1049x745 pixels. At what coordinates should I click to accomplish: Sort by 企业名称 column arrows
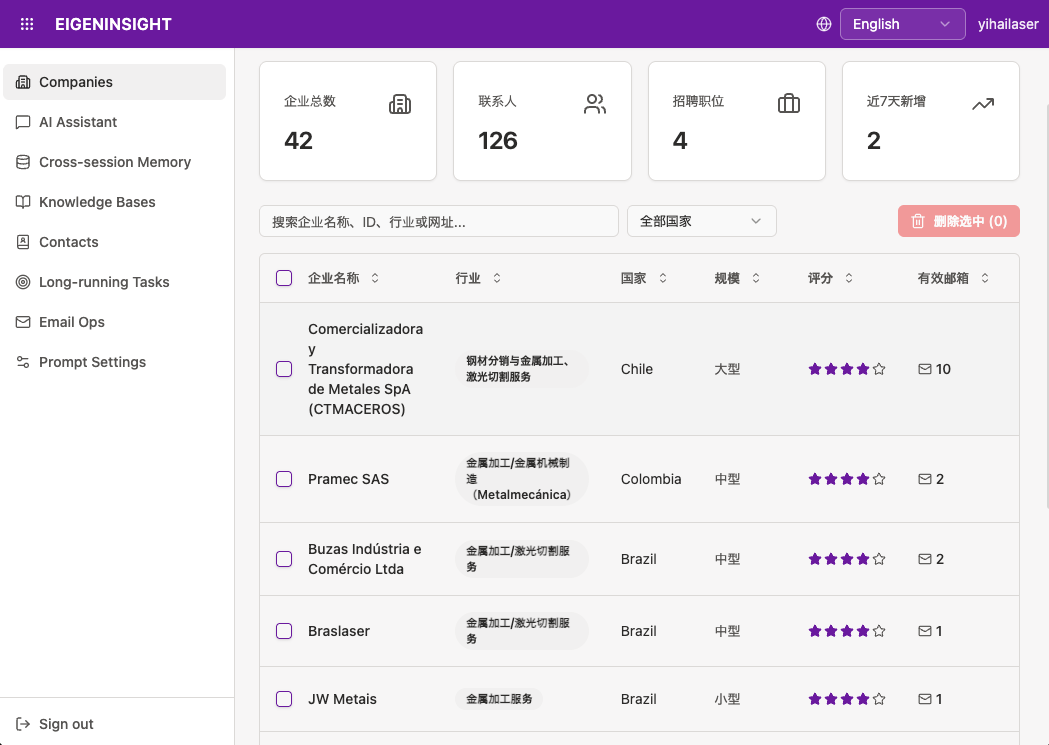click(x=375, y=278)
